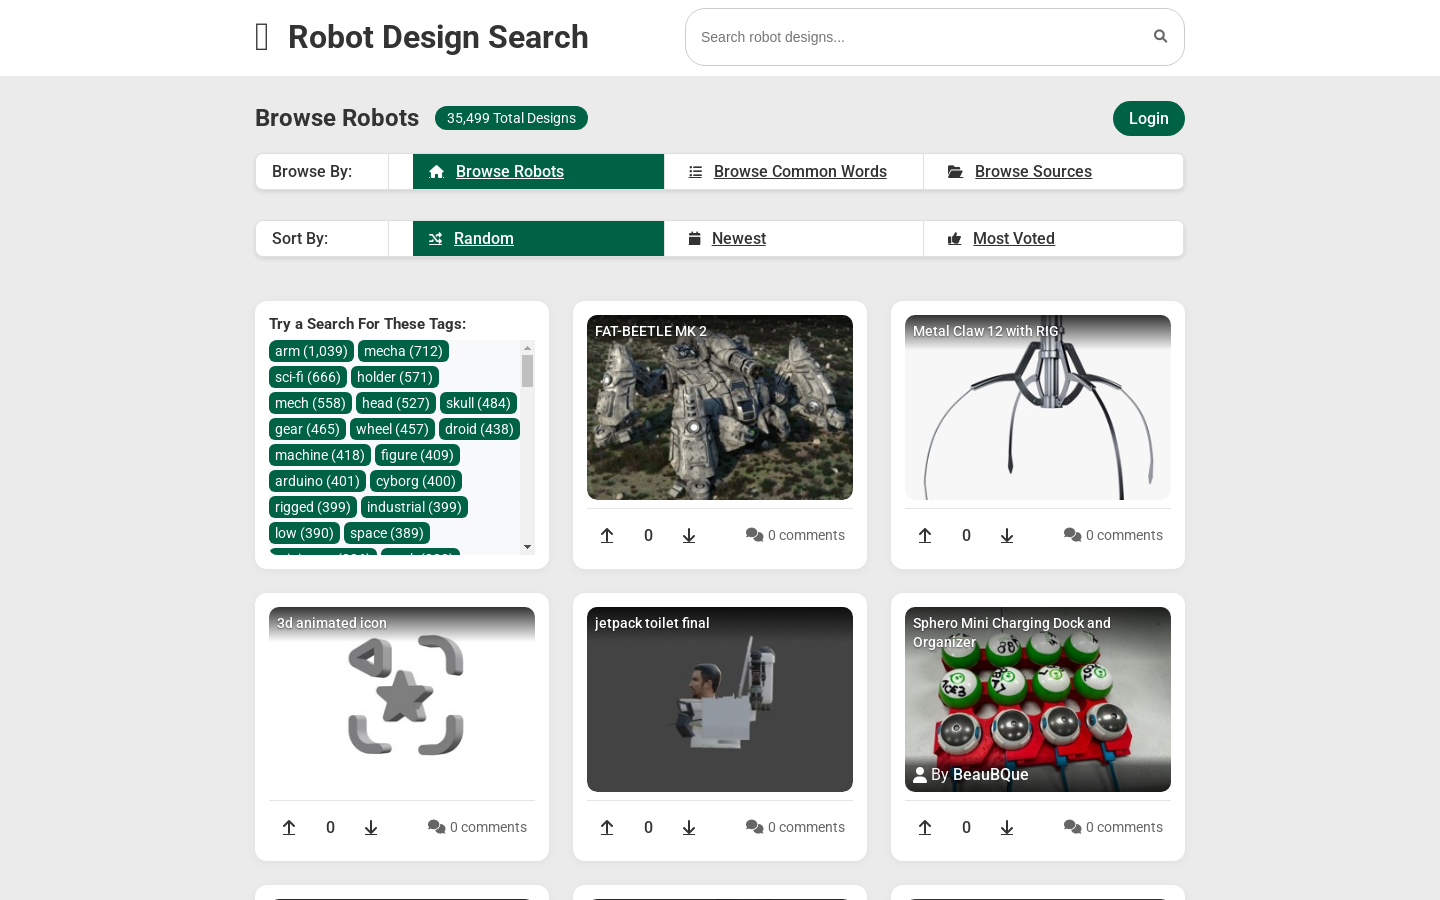Click the tag list scrollbar down arrow
This screenshot has height=900, width=1440.
click(x=527, y=547)
